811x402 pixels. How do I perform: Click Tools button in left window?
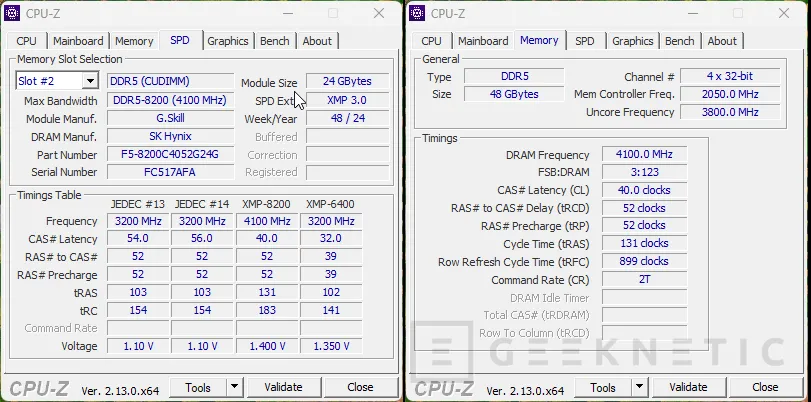click(198, 387)
